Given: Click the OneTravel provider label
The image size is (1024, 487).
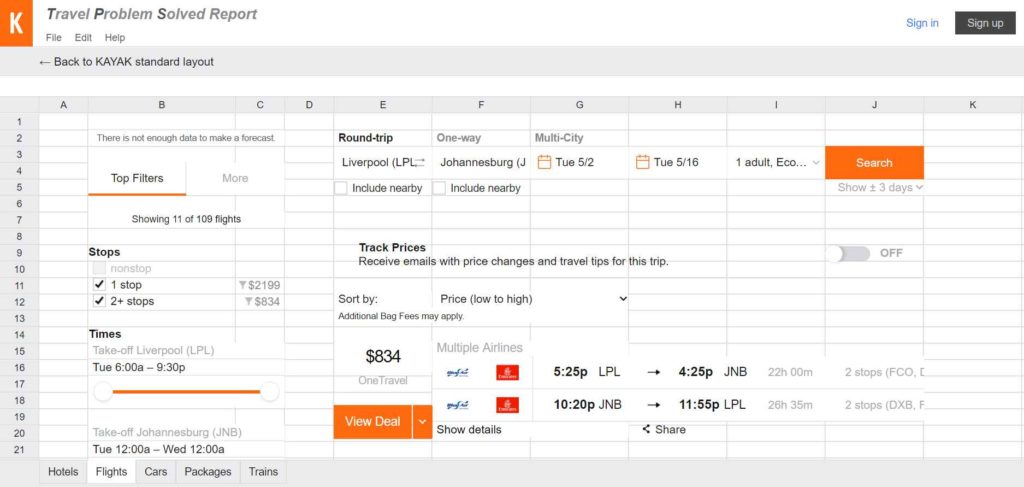Looking at the screenshot, I should coord(383,381).
